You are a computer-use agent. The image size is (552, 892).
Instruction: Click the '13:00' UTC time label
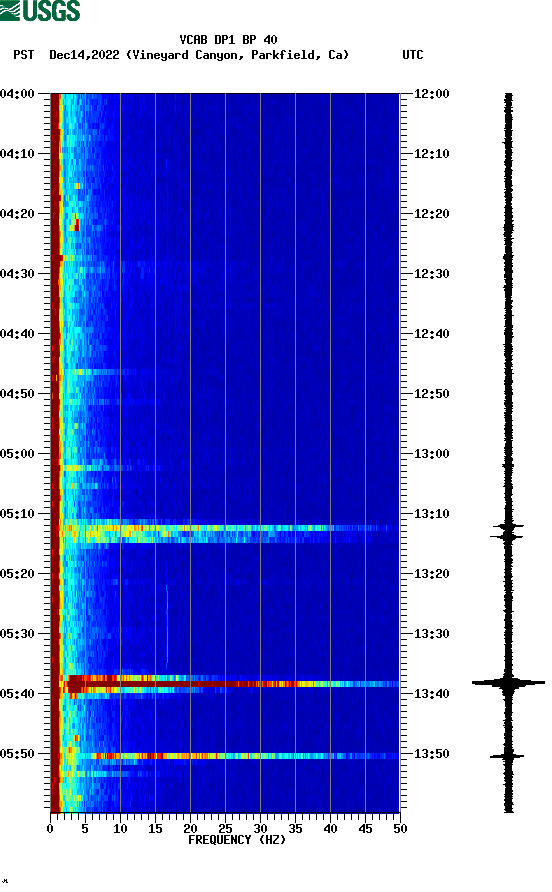431,454
